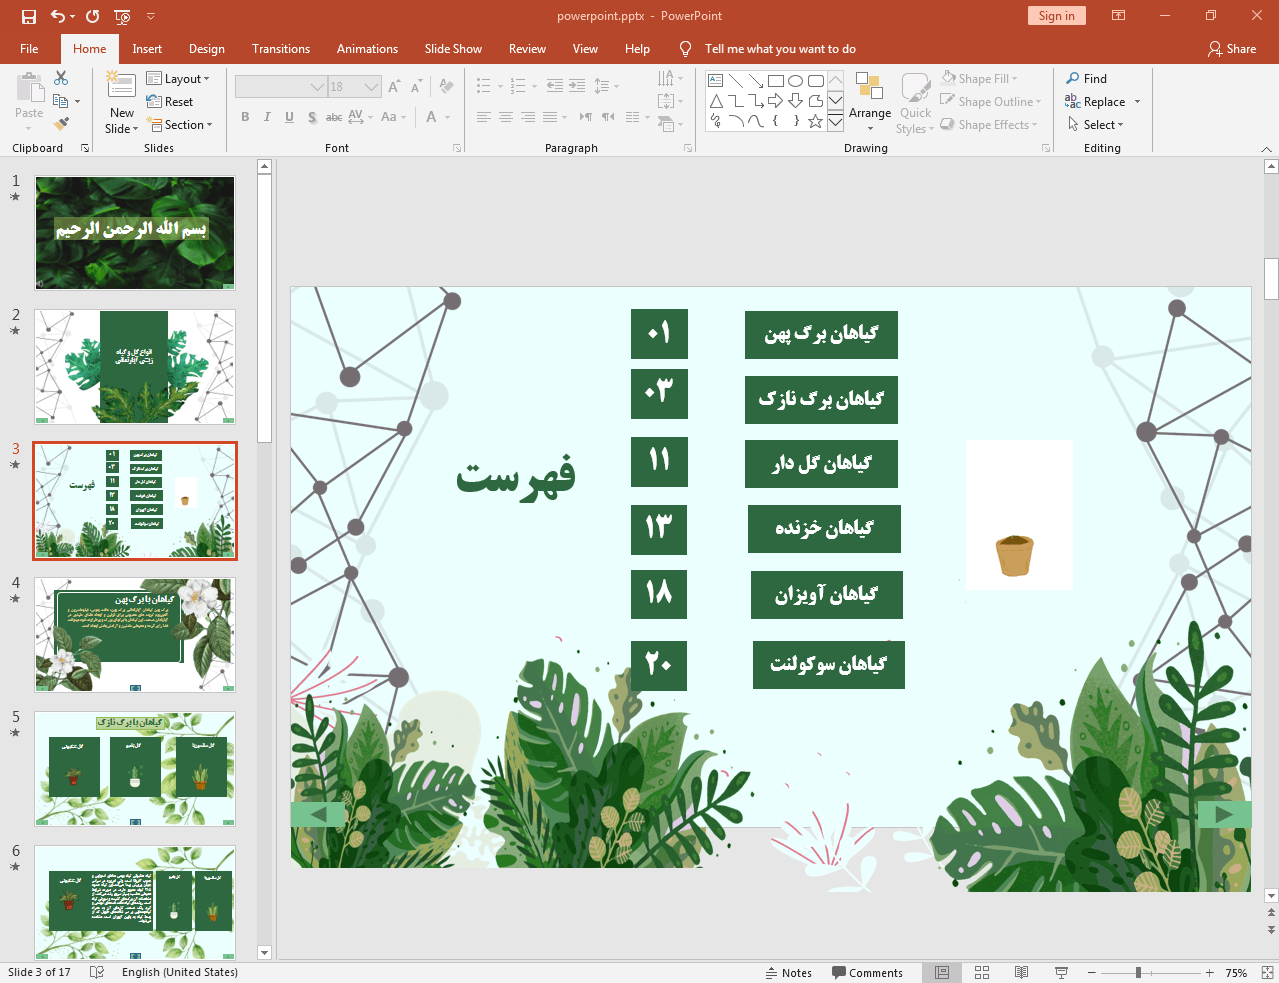Click the Sign in button
The width and height of the screenshot is (1279, 983).
point(1056,16)
